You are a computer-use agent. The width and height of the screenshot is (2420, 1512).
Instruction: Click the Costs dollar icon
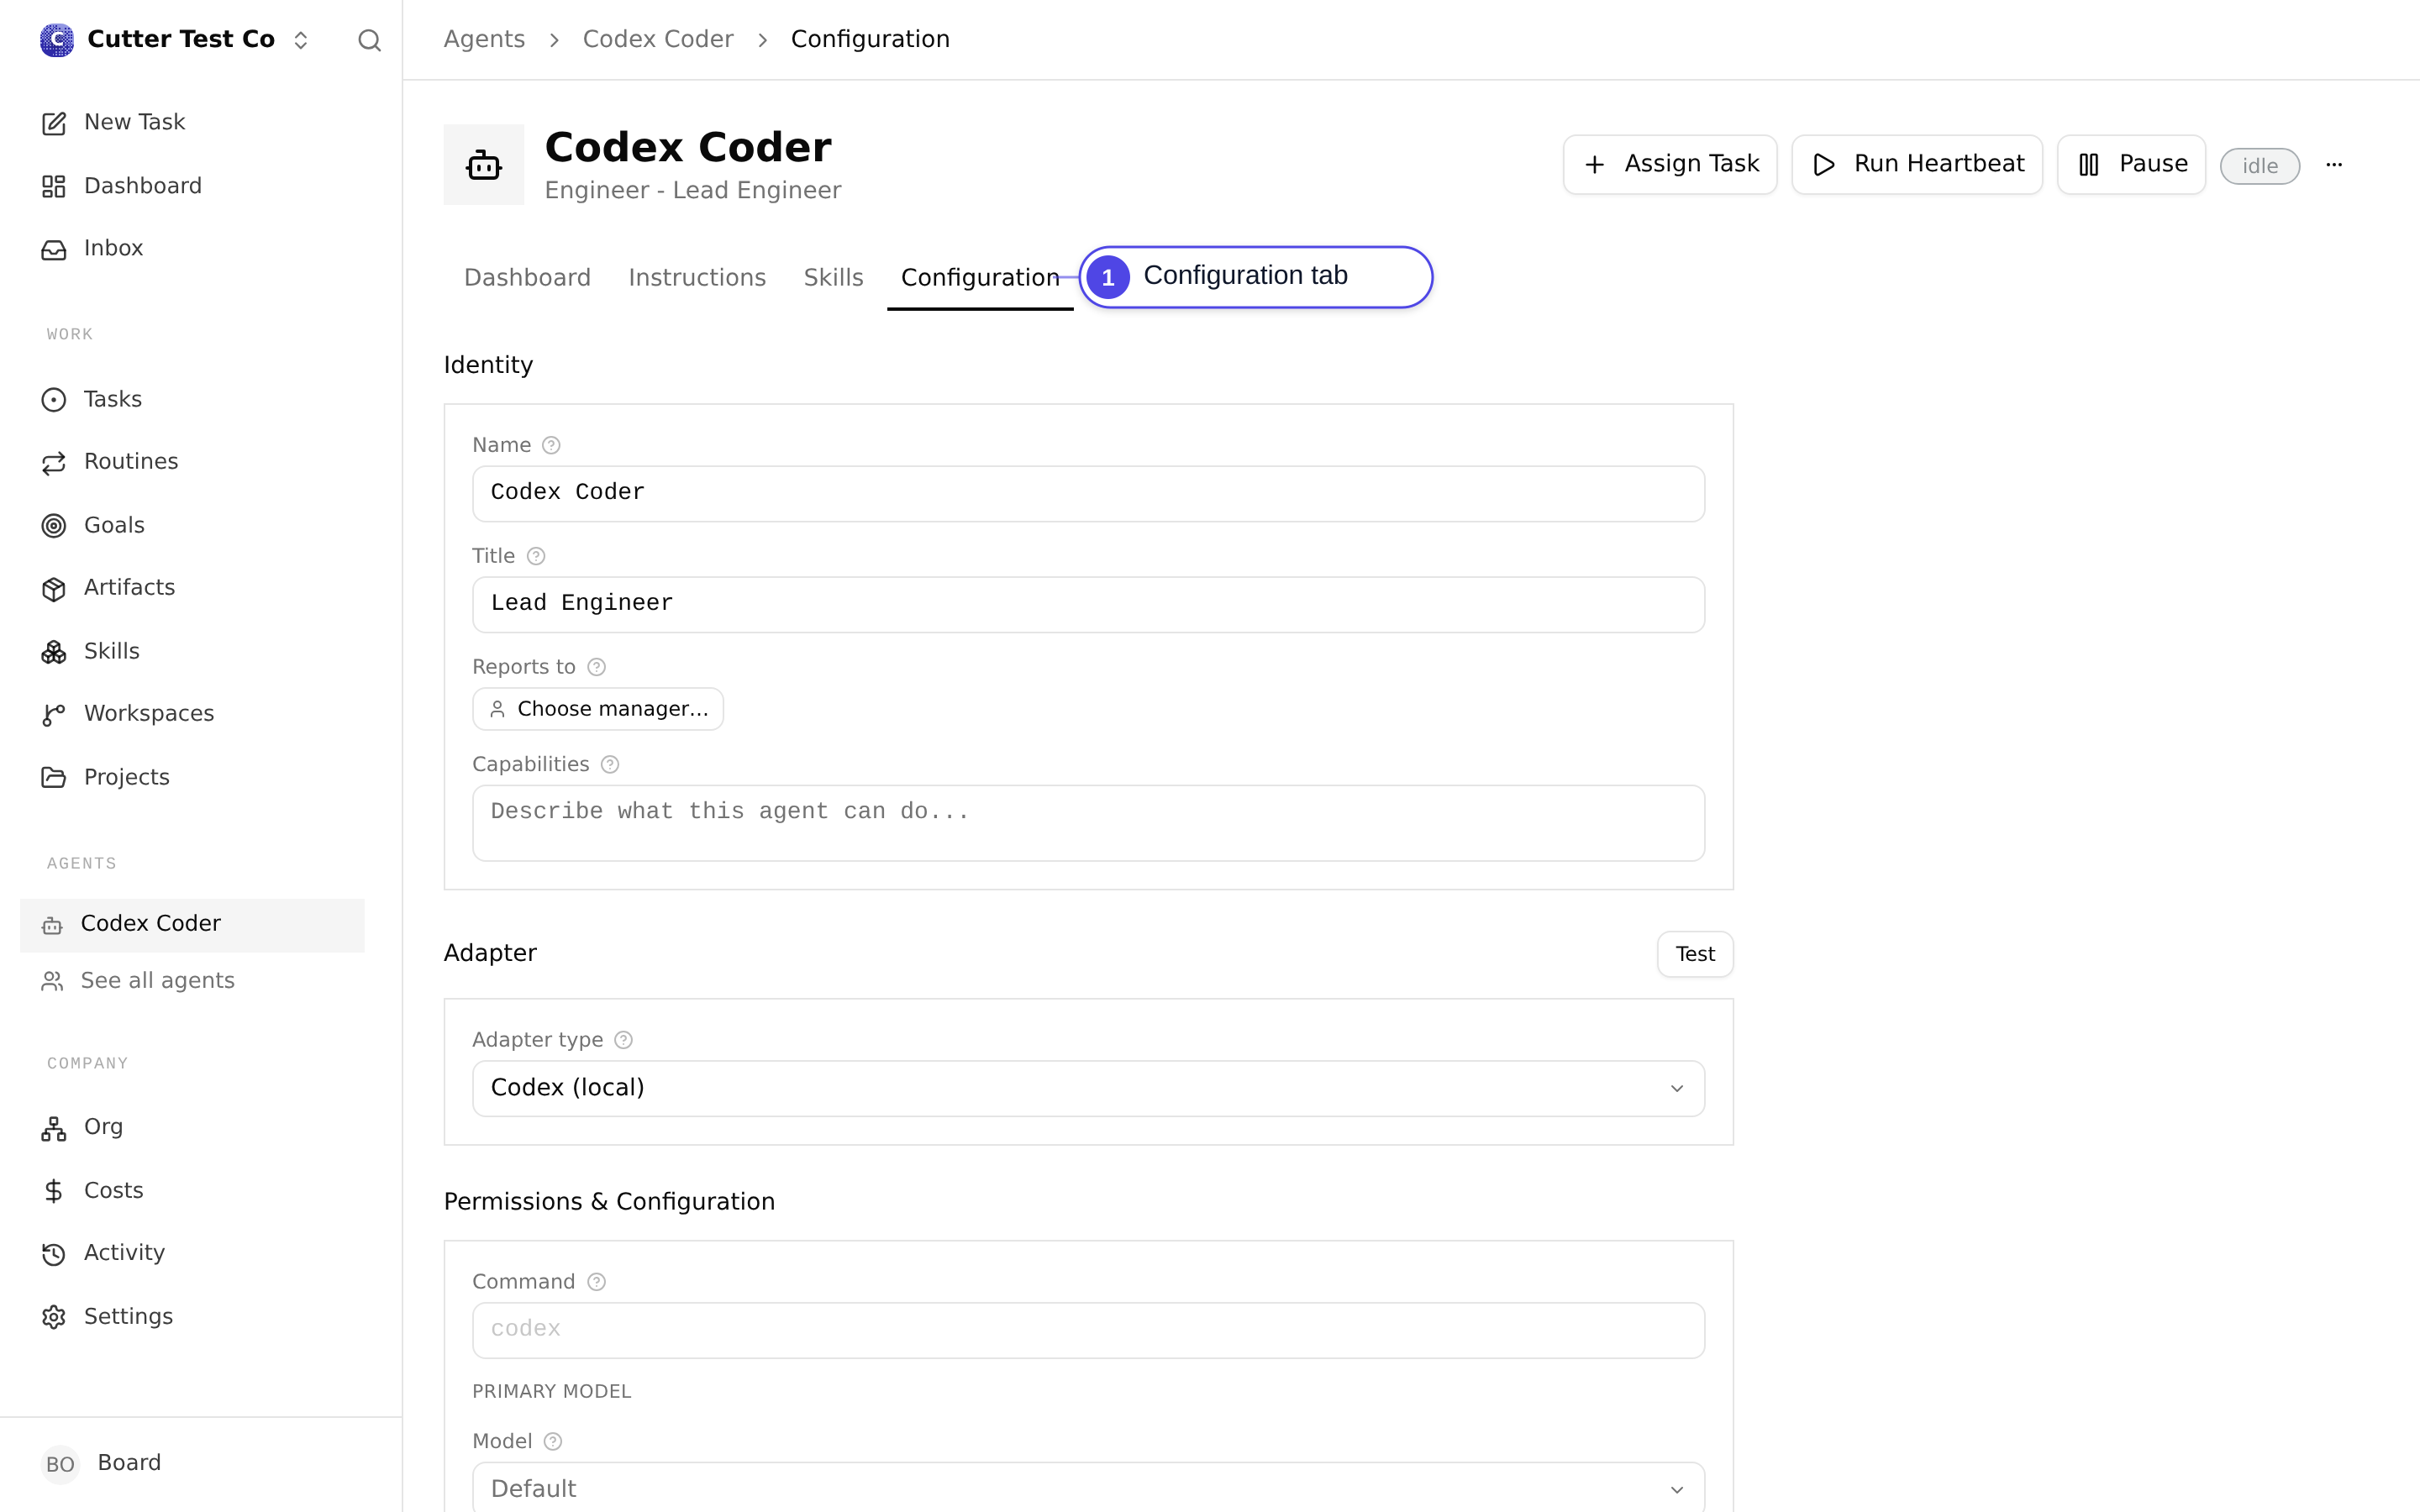tap(54, 1191)
